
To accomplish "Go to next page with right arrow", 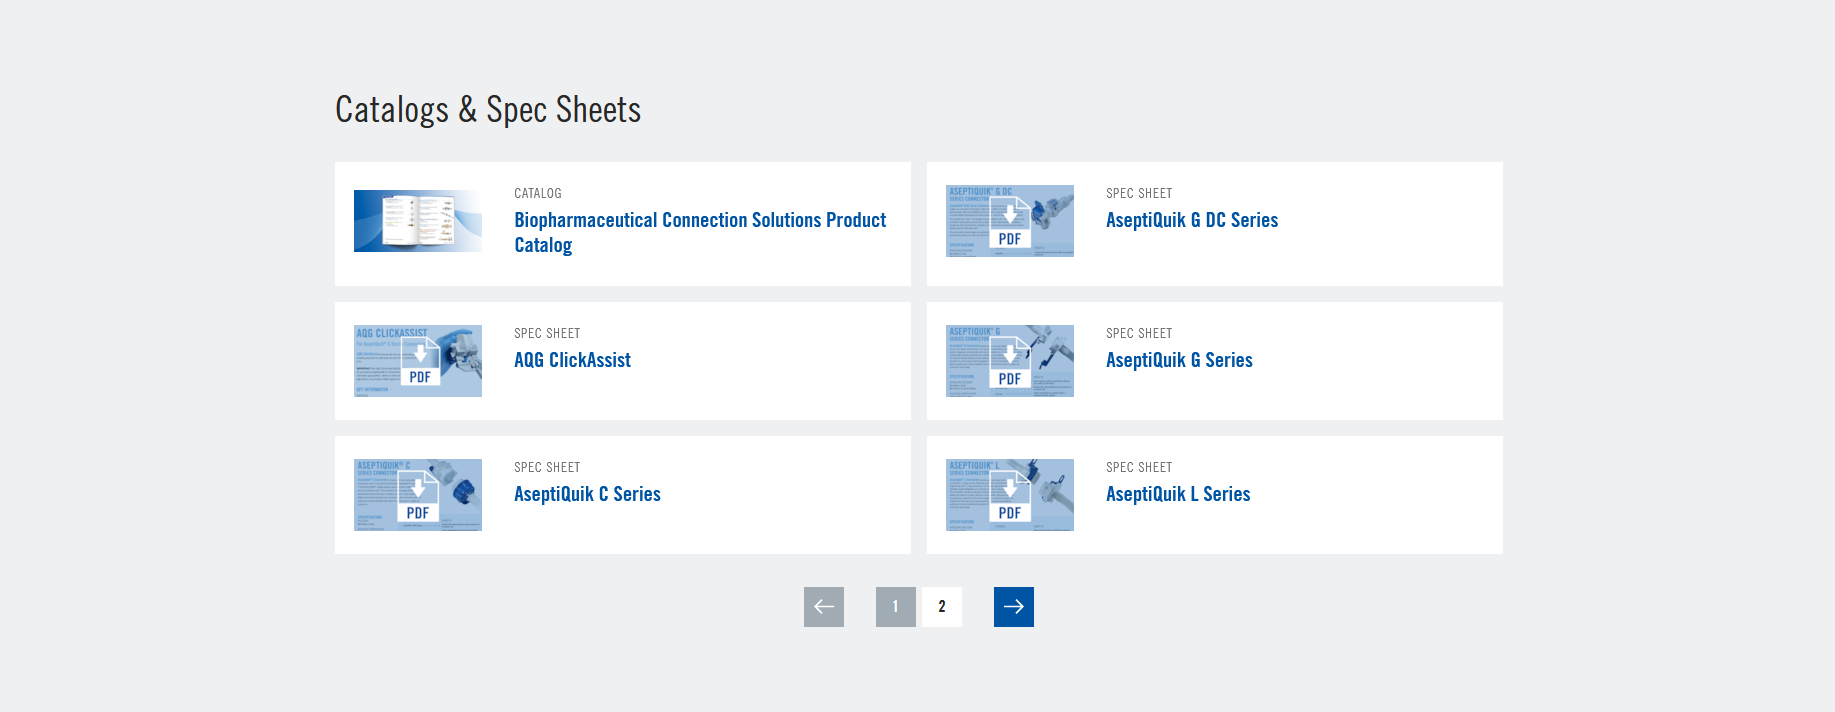I will (1013, 607).
